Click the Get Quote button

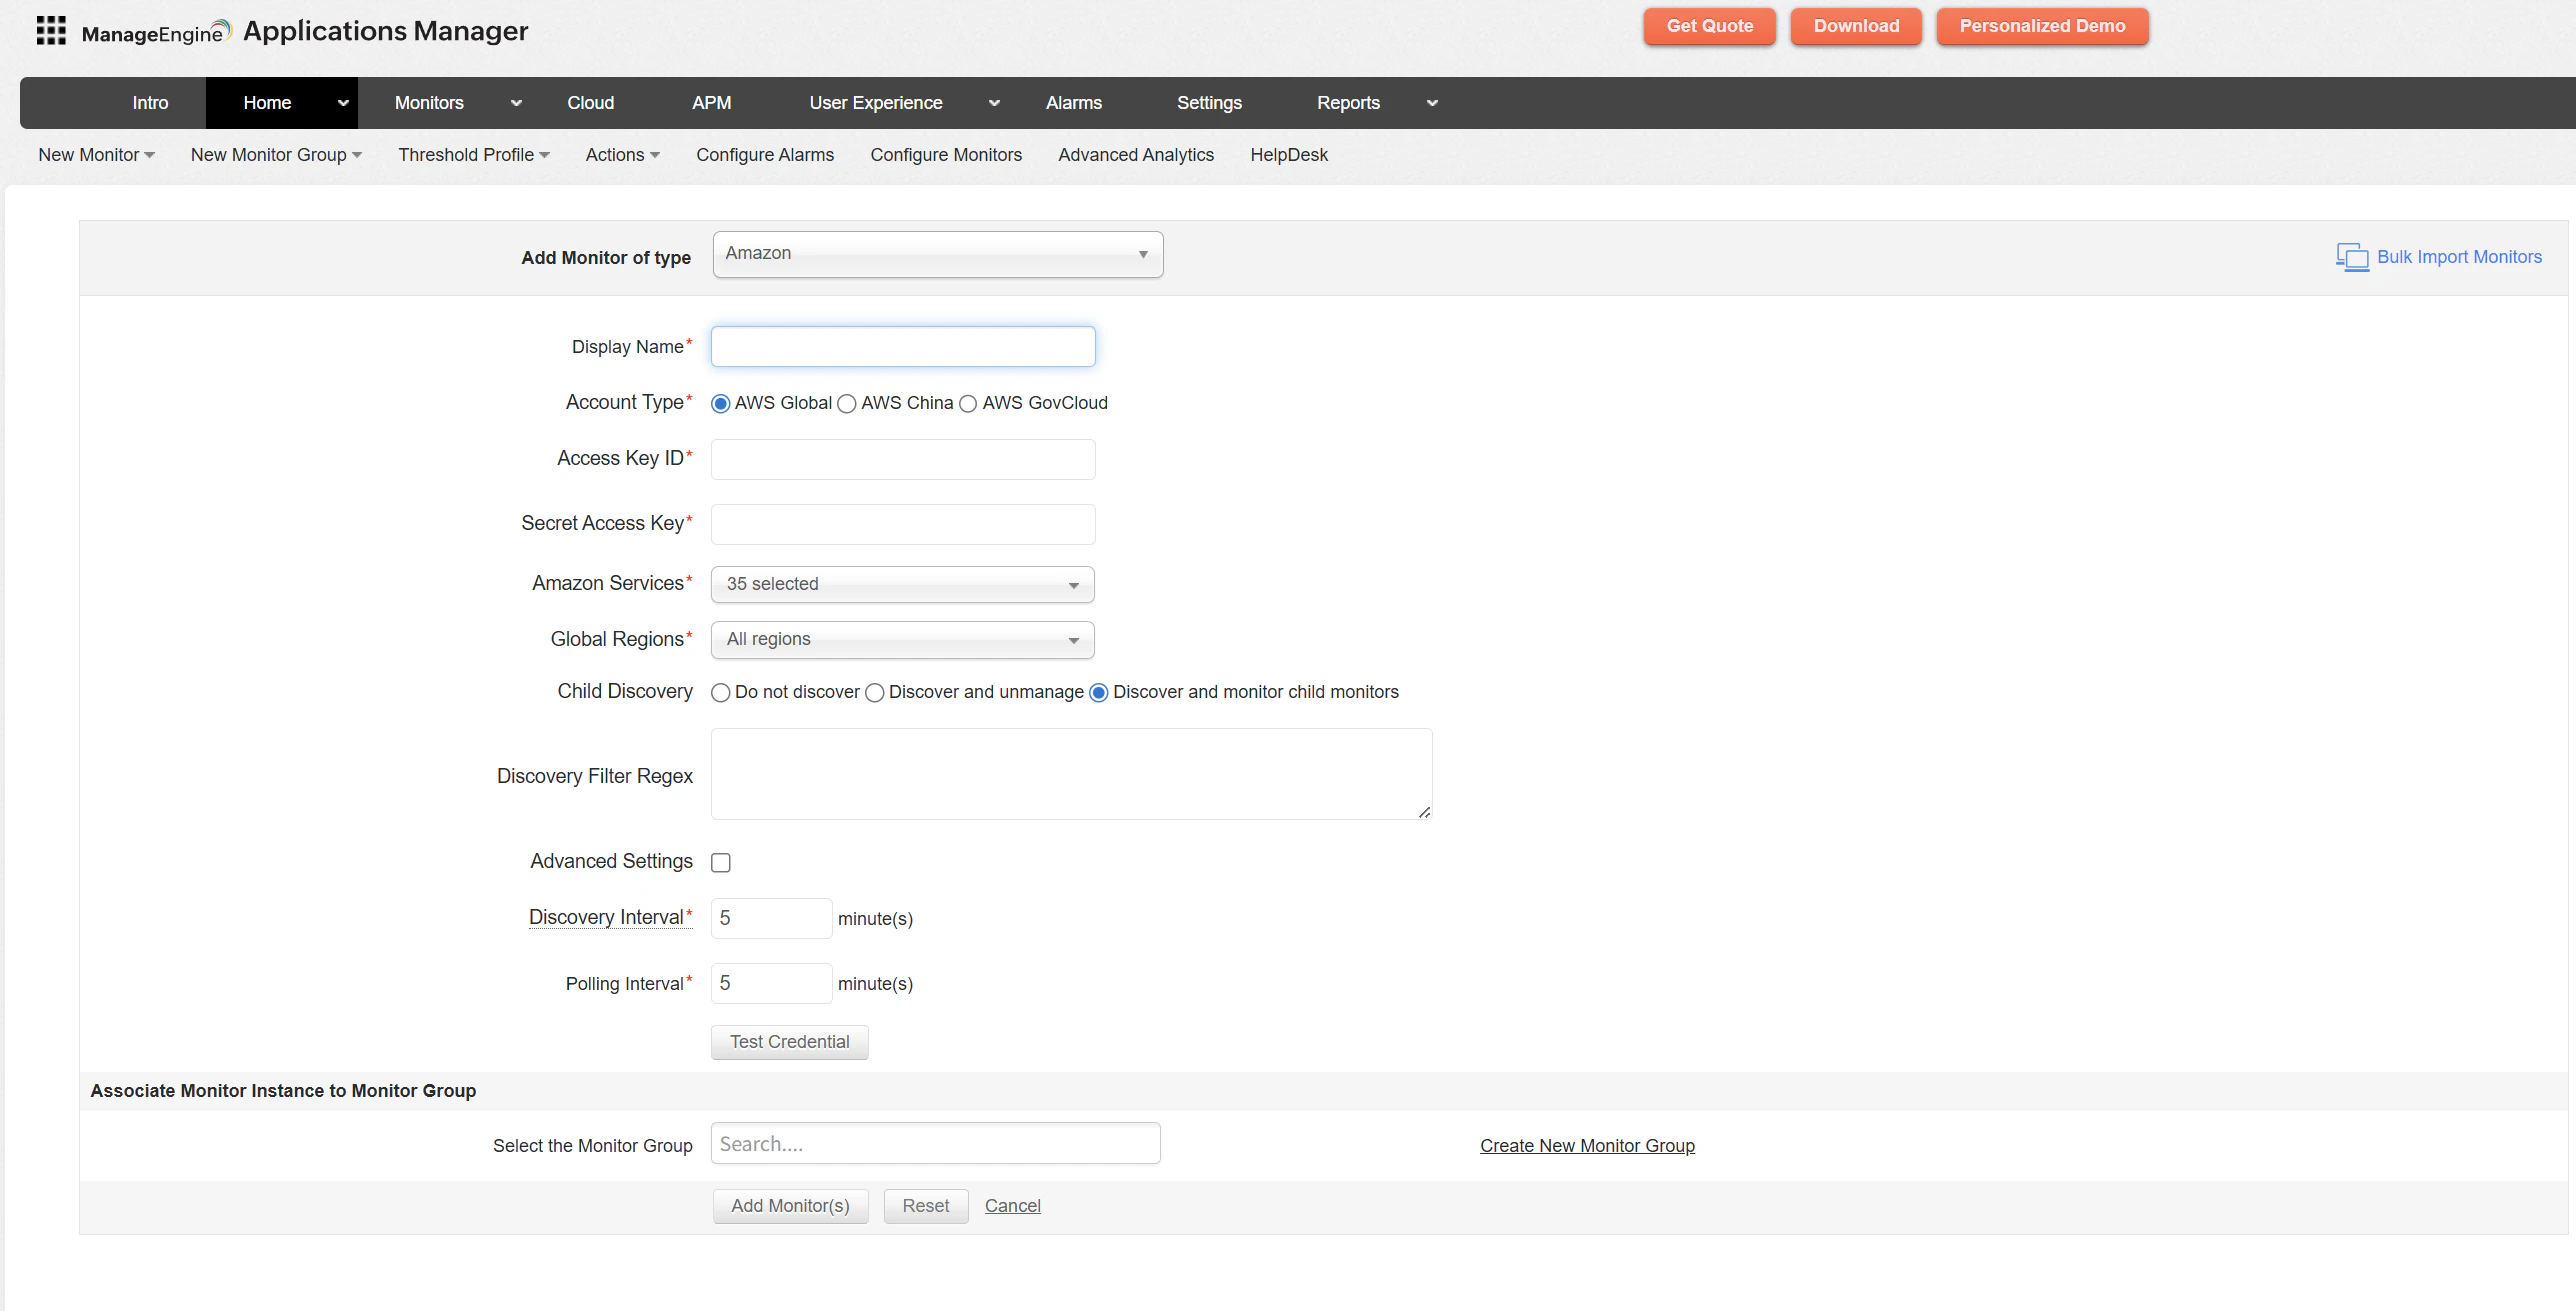[x=1710, y=27]
